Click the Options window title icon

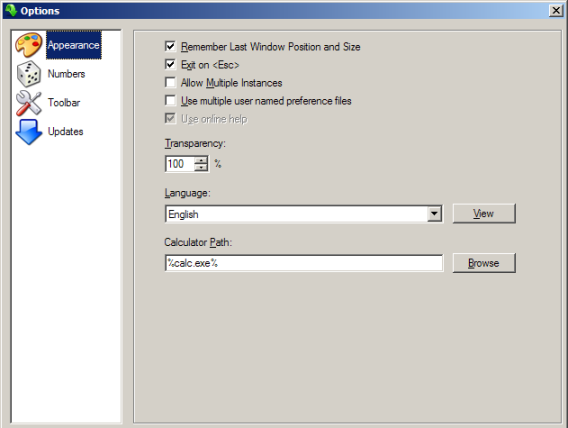pyautogui.click(x=11, y=10)
